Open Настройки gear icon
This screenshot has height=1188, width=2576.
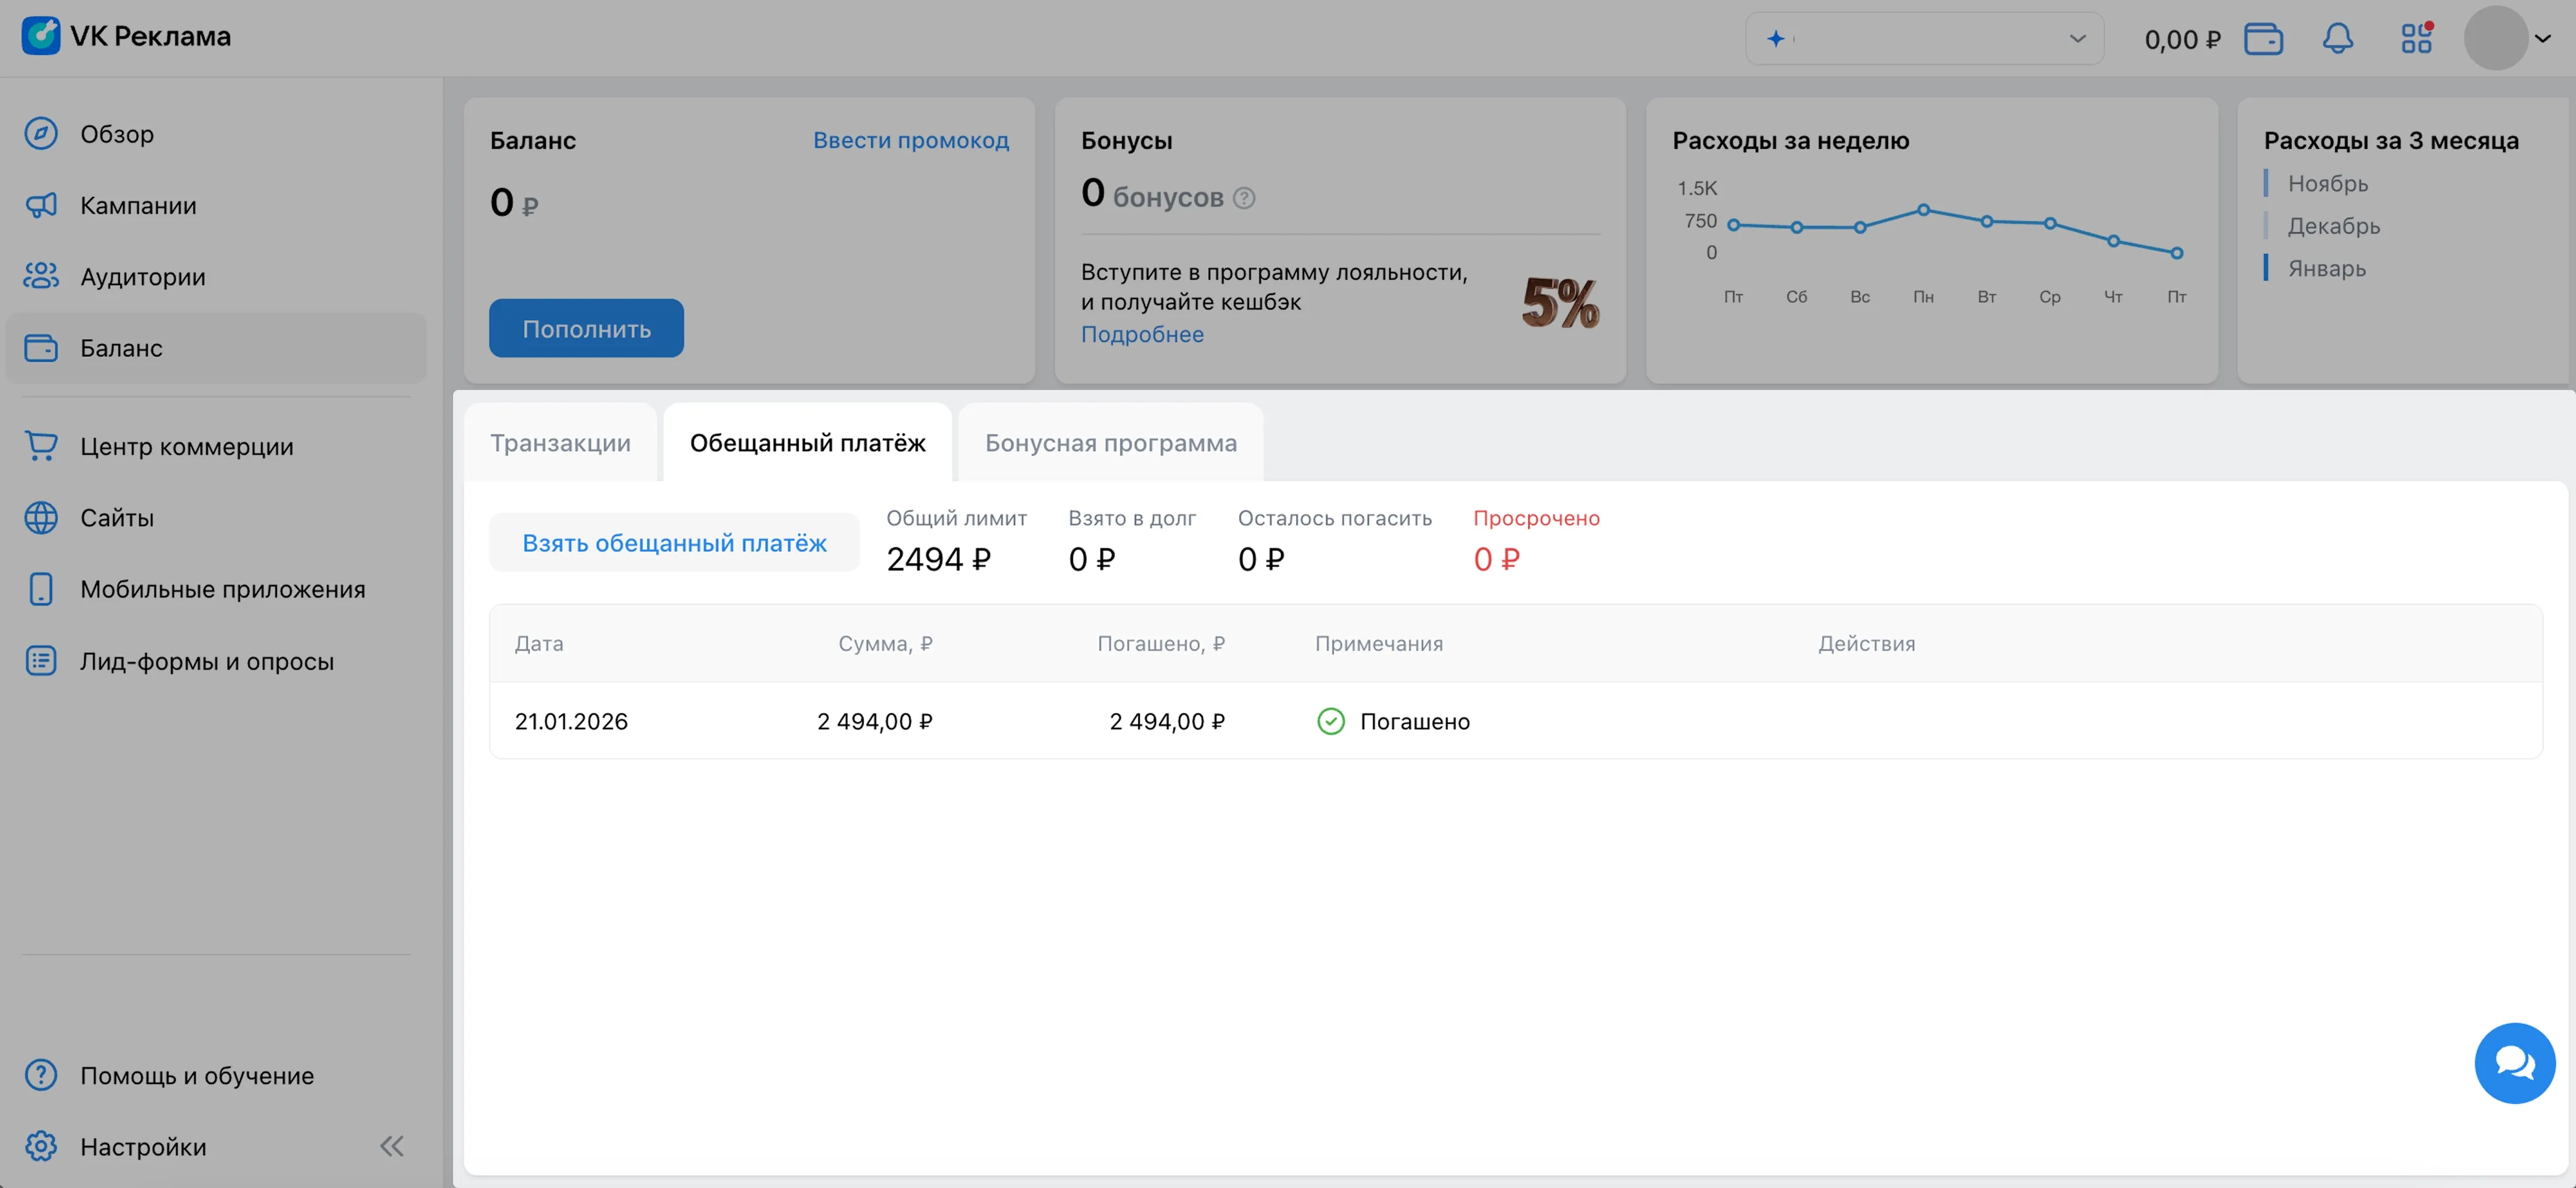[41, 1146]
